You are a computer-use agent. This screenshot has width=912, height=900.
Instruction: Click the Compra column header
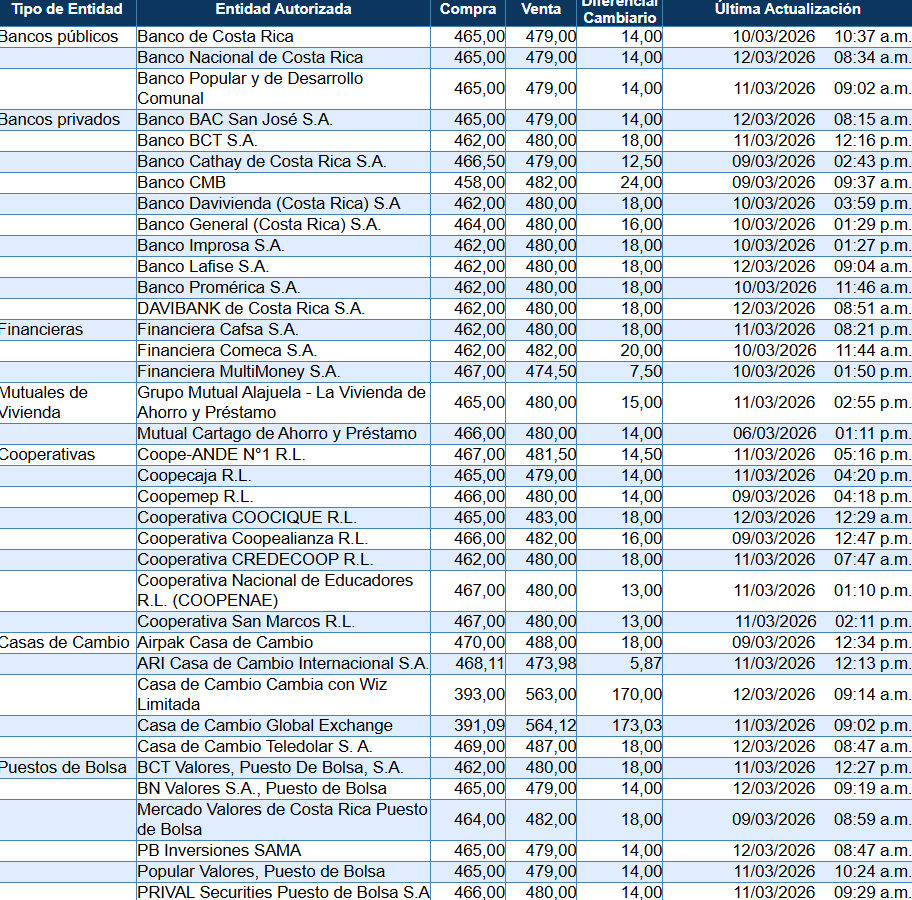click(x=468, y=10)
